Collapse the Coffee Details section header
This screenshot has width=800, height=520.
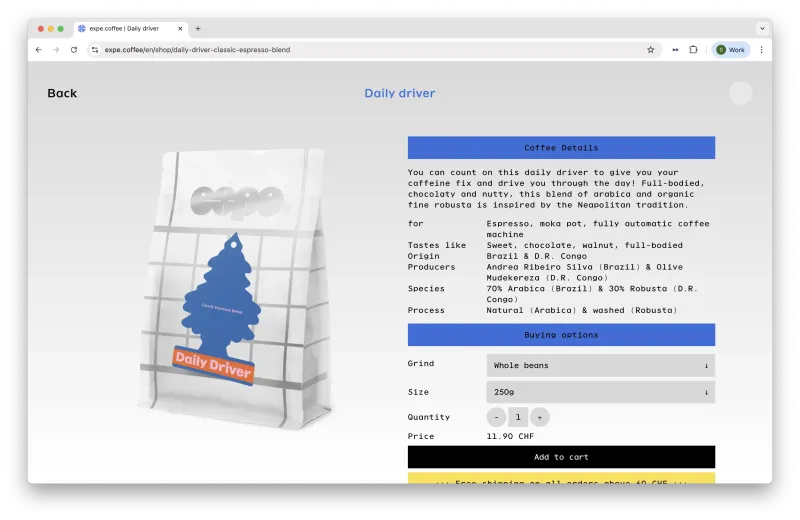(x=561, y=147)
